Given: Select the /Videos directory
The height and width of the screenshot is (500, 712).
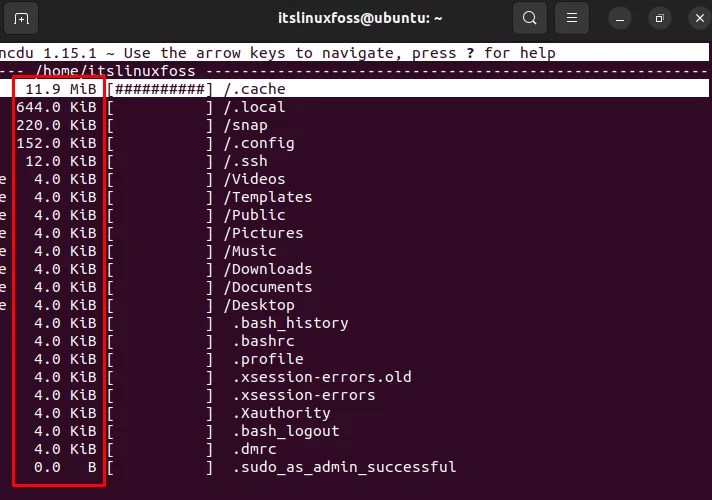Looking at the screenshot, I should pos(254,179).
